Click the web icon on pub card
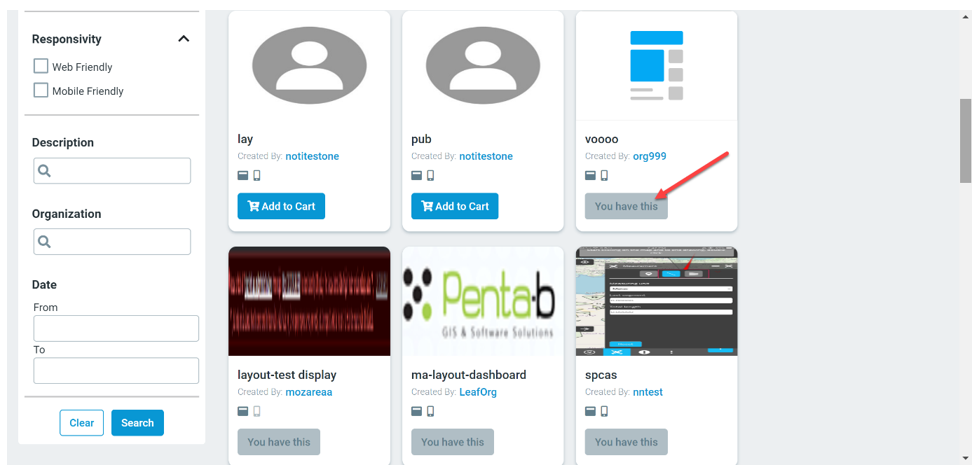Image resolution: width=980 pixels, height=472 pixels. coord(417,176)
